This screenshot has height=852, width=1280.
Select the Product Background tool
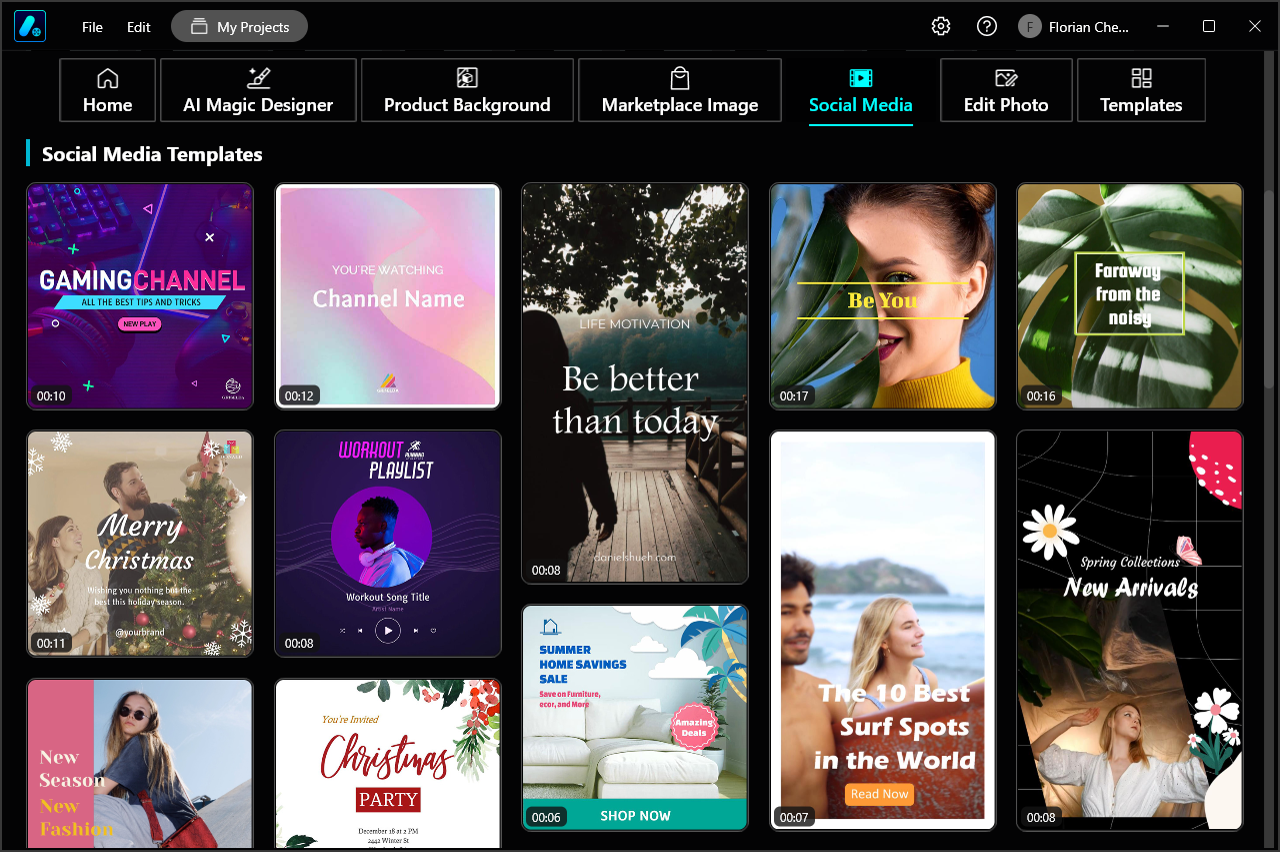[x=466, y=90]
